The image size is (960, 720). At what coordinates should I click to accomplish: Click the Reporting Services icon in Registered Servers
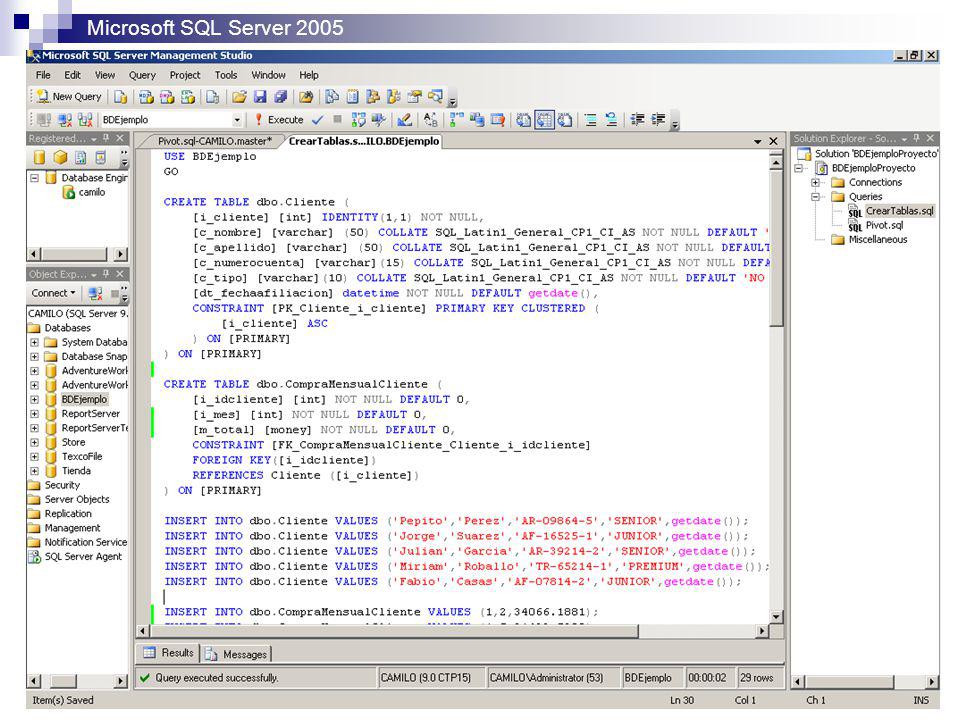[x=80, y=157]
